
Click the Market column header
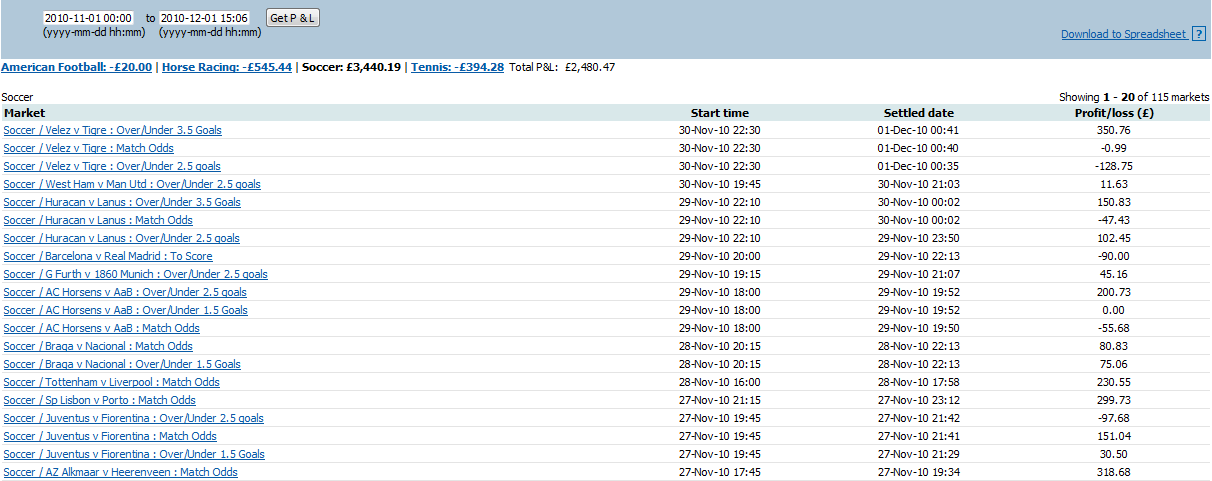point(25,113)
